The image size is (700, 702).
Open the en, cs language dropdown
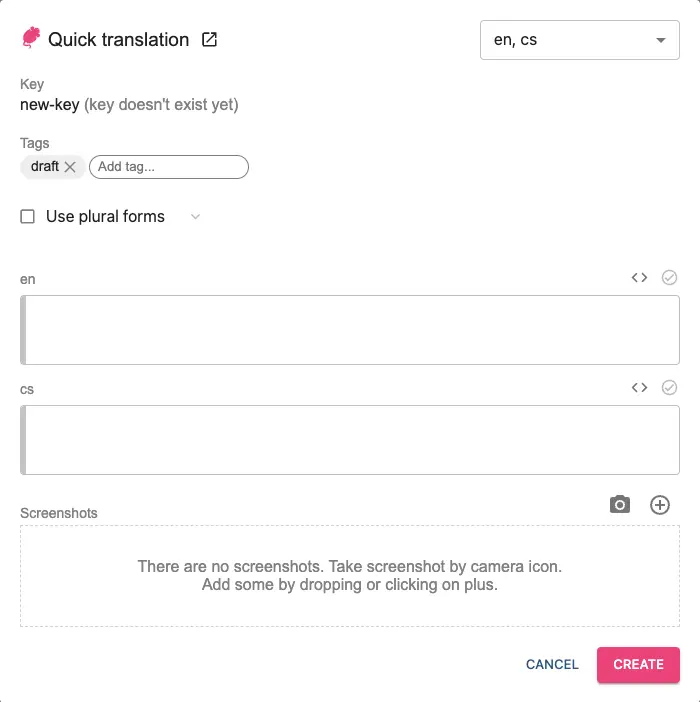click(570, 40)
